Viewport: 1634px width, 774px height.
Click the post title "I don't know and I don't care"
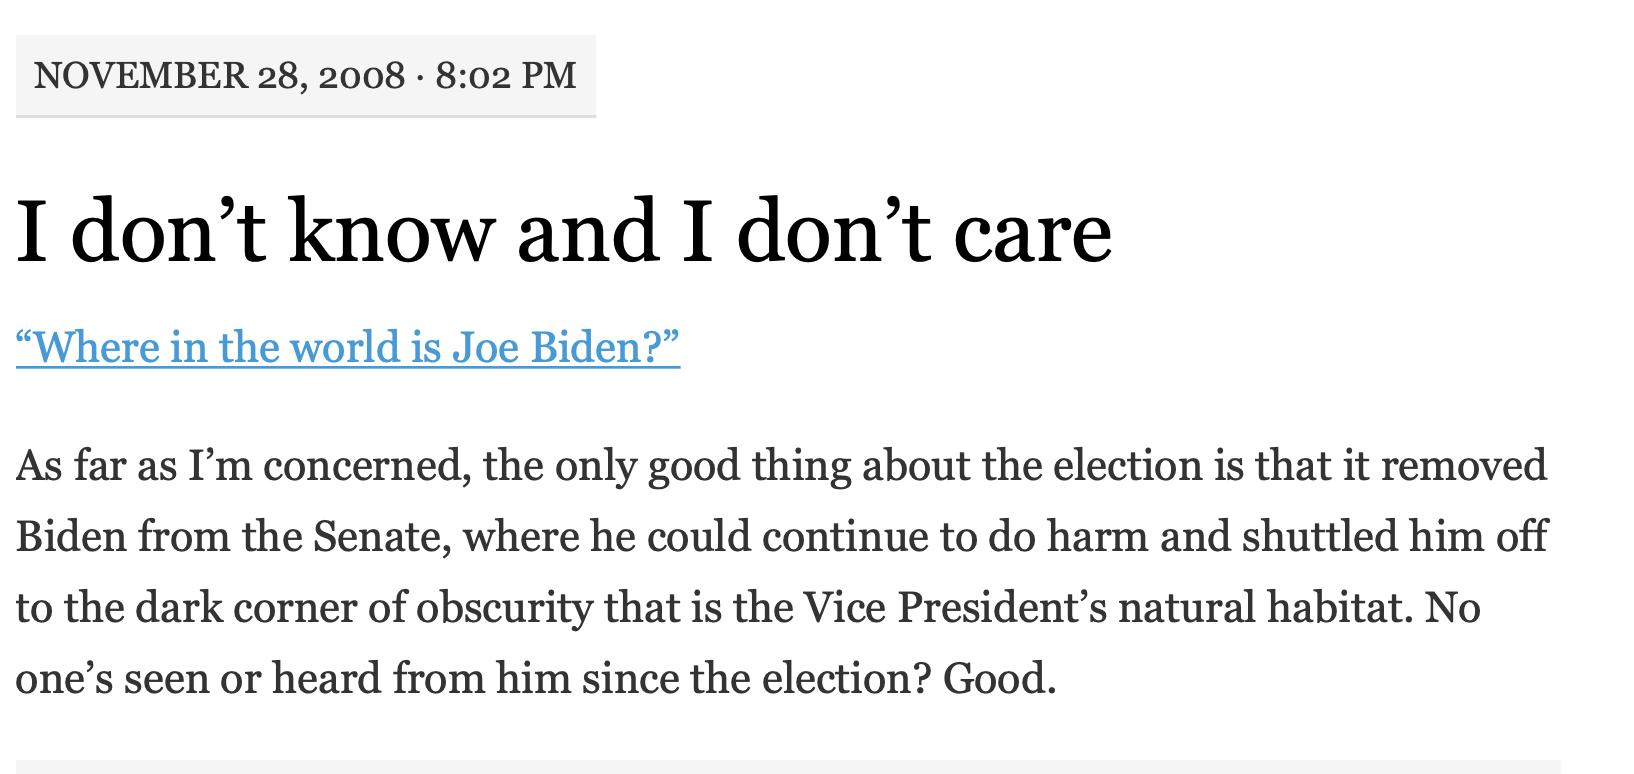[564, 232]
